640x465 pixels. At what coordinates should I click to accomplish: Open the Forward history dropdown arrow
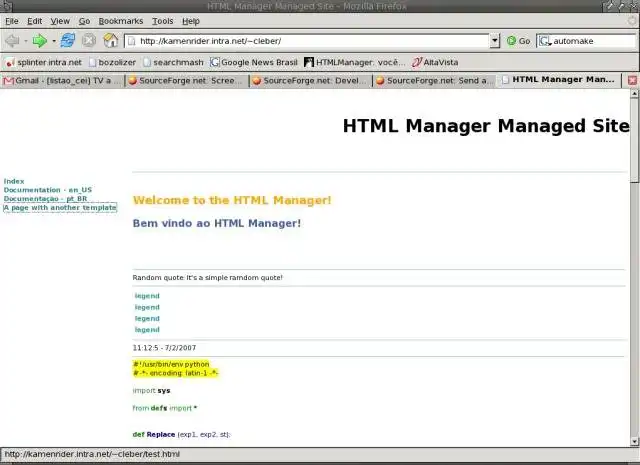53,41
